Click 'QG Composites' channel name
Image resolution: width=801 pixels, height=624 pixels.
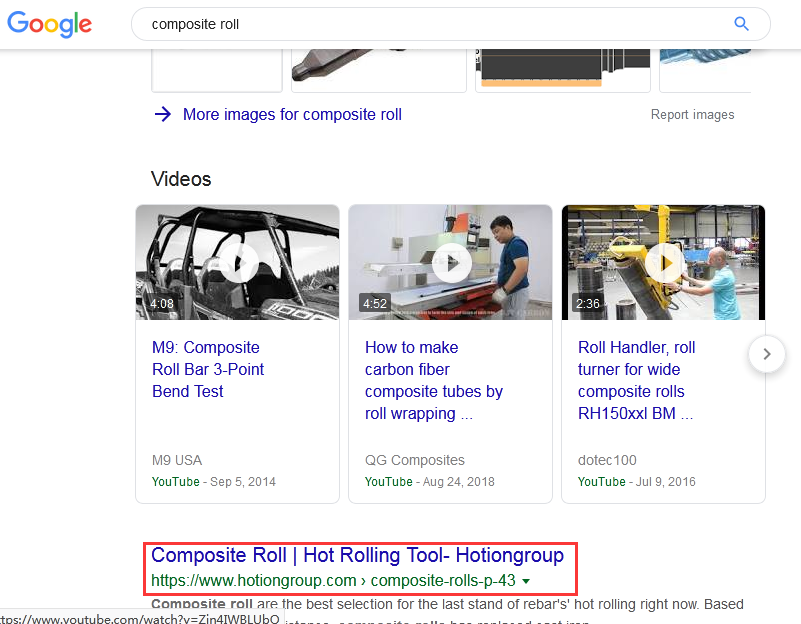(x=415, y=460)
